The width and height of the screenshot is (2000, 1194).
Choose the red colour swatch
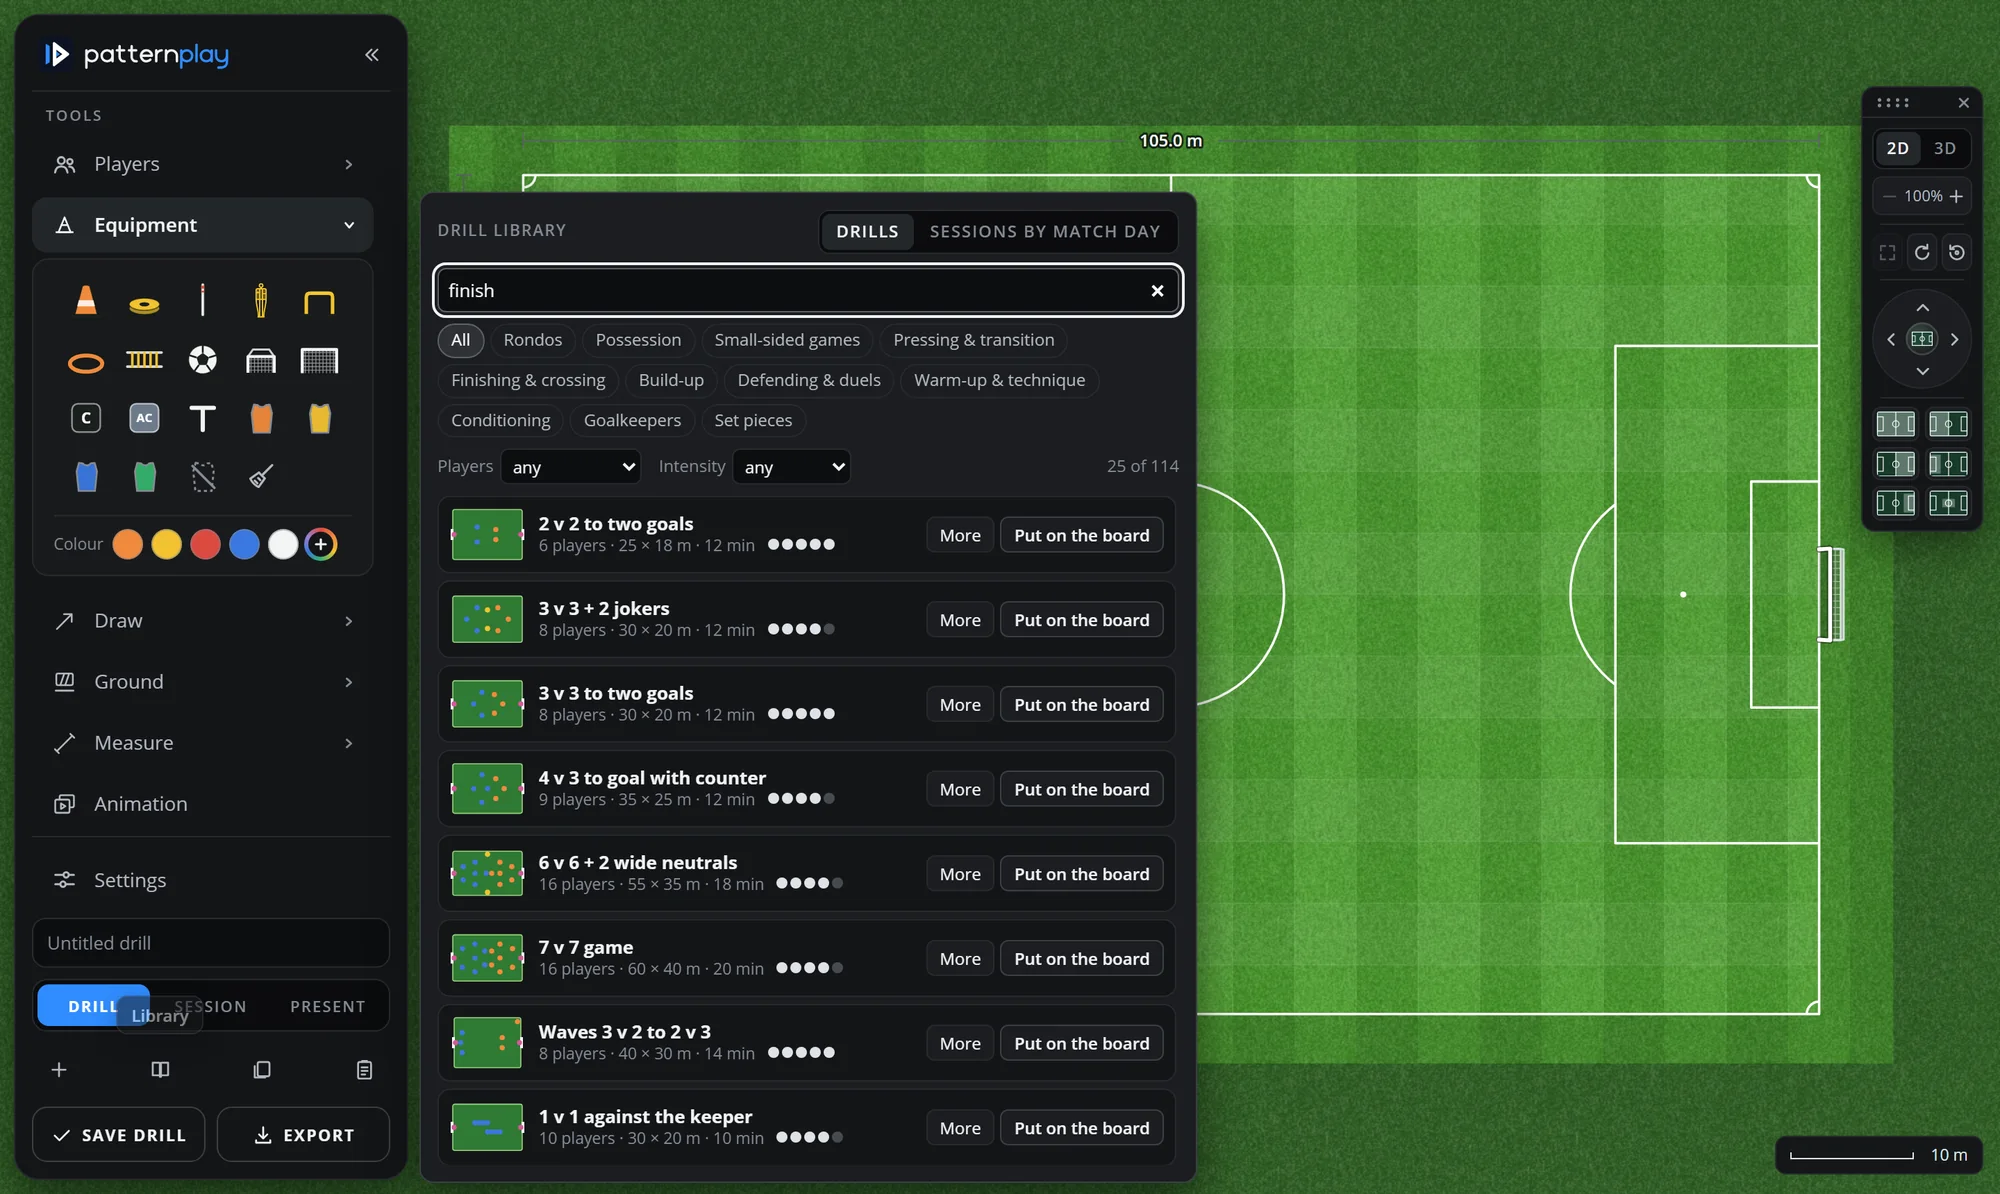click(x=205, y=544)
